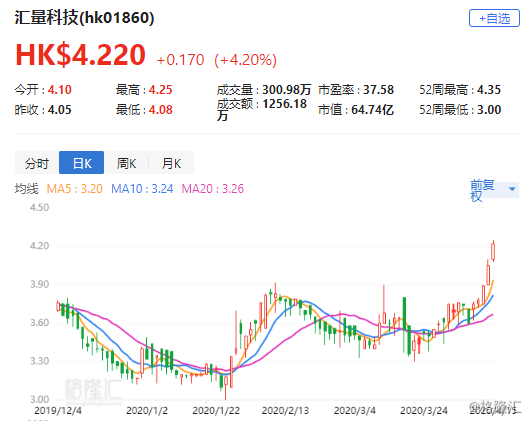Click the 4.50 price axis label

[x=39, y=207]
